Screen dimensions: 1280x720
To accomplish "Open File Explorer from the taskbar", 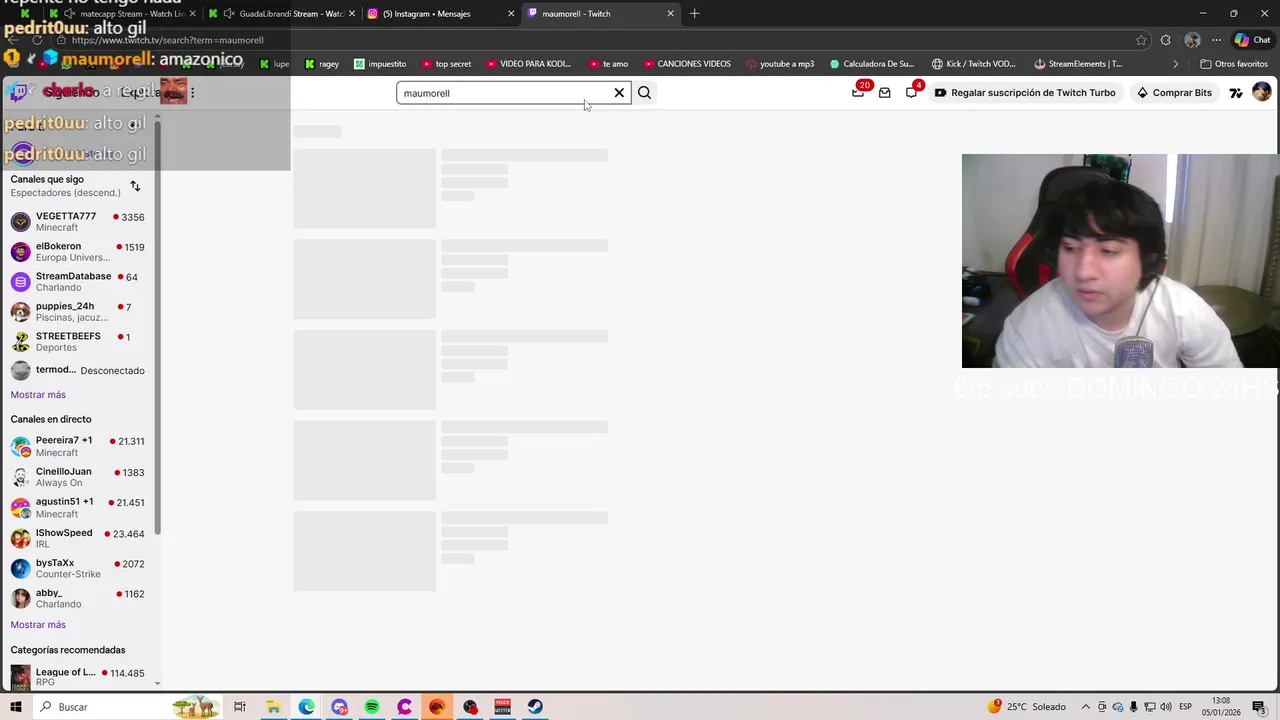I will pyautogui.click(x=273, y=707).
